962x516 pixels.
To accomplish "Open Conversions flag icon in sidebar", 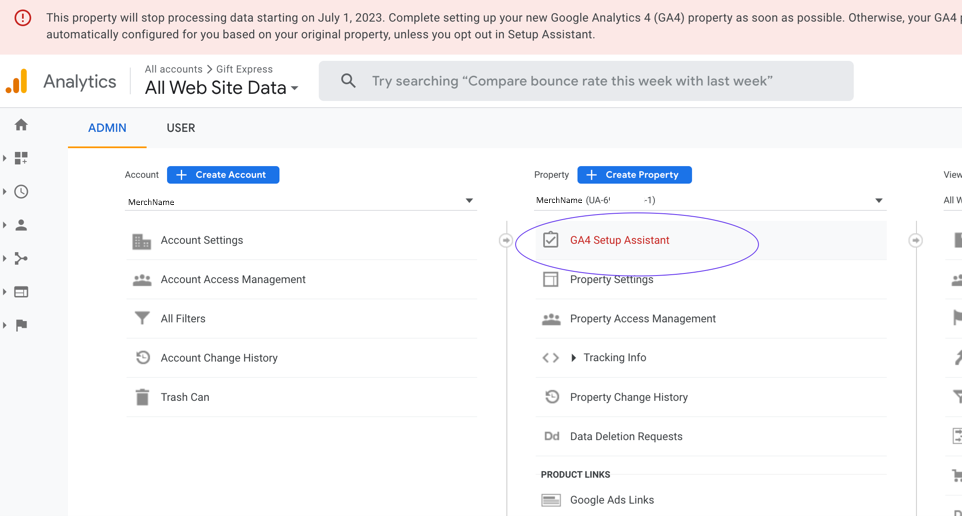I will pos(21,325).
